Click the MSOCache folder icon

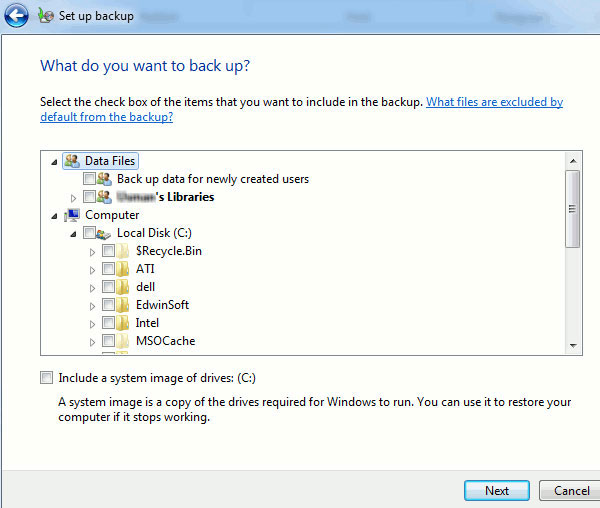[122, 341]
